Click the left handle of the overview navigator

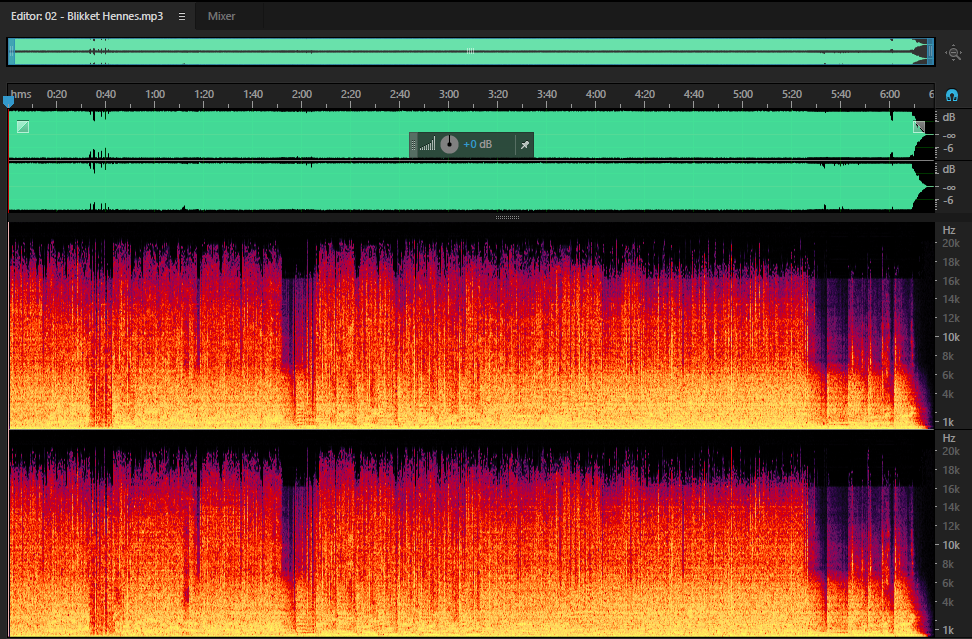point(11,52)
